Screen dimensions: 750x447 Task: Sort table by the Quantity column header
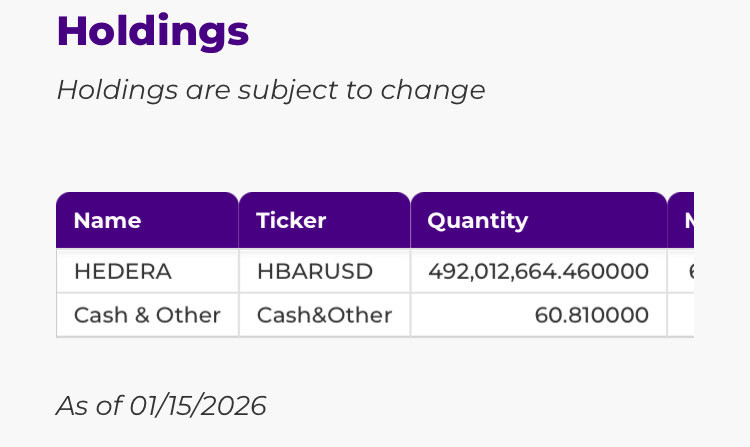pyautogui.click(x=477, y=220)
